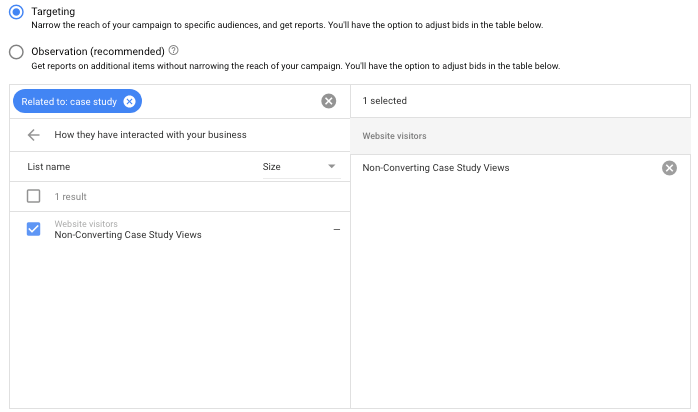This screenshot has height=412, width=698.
Task: Sort by the List name column header
Action: 49,167
